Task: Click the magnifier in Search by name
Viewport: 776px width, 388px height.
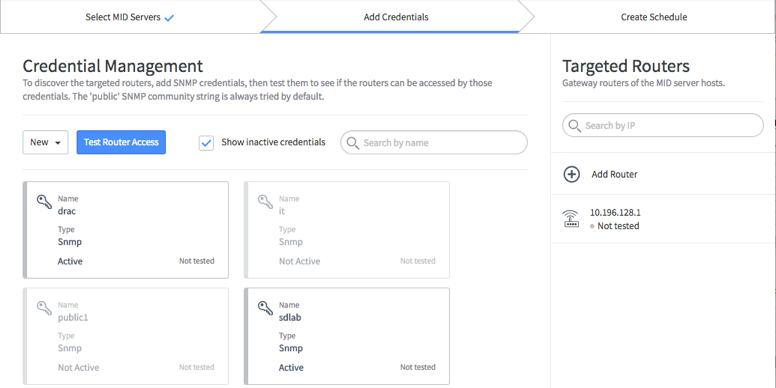Action: pyautogui.click(x=352, y=143)
